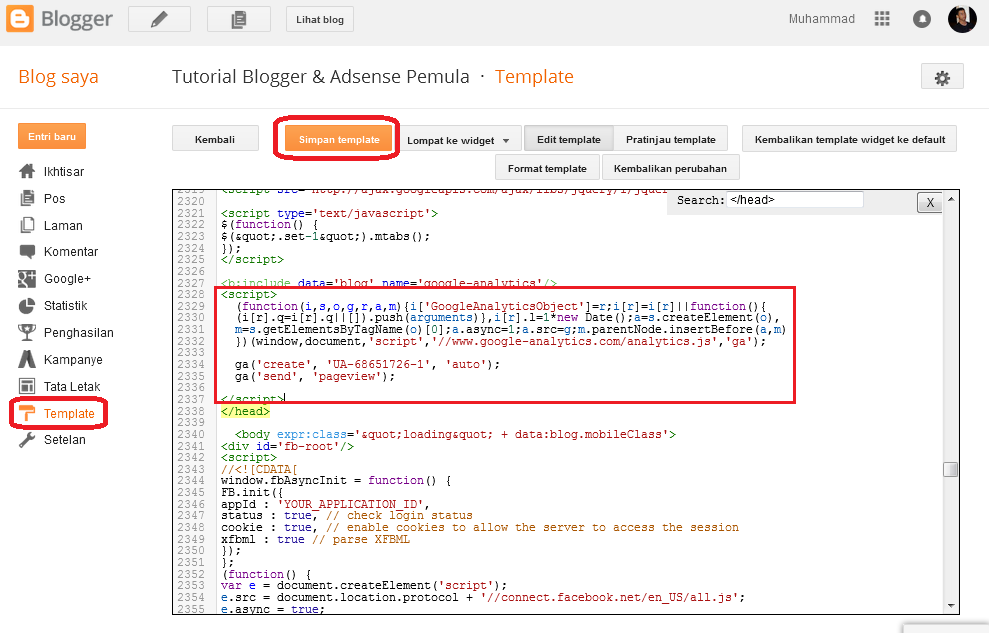Screen dimensions: 989x633
Task: Click Blog saya link
Action: pos(59,77)
